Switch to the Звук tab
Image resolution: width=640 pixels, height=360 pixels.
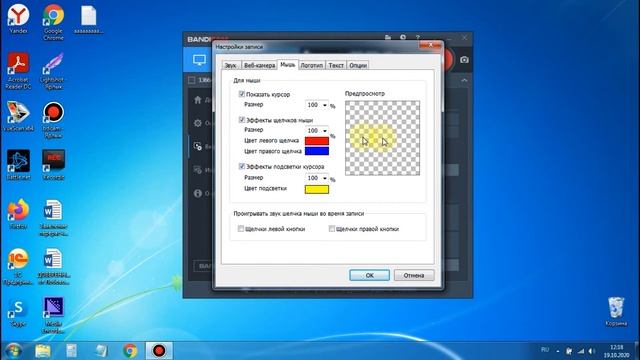[x=231, y=65]
